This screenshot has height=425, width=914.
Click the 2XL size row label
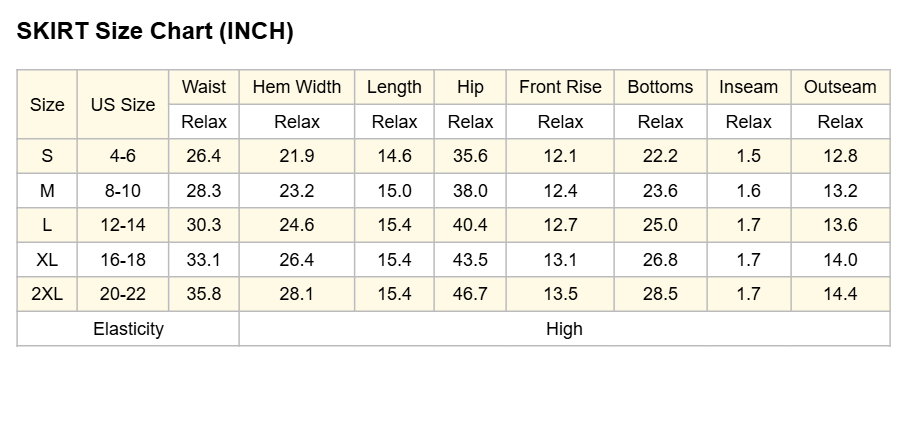pyautogui.click(x=47, y=294)
